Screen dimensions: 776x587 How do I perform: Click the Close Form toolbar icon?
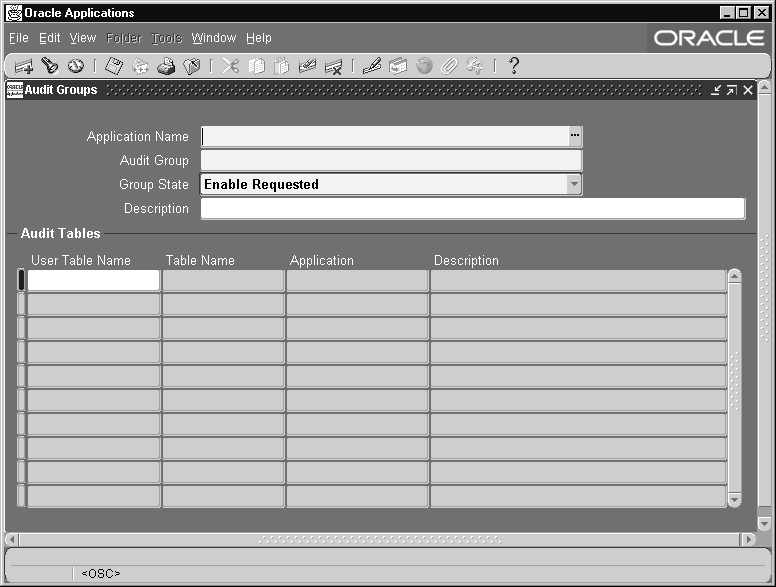pyautogui.click(x=192, y=66)
